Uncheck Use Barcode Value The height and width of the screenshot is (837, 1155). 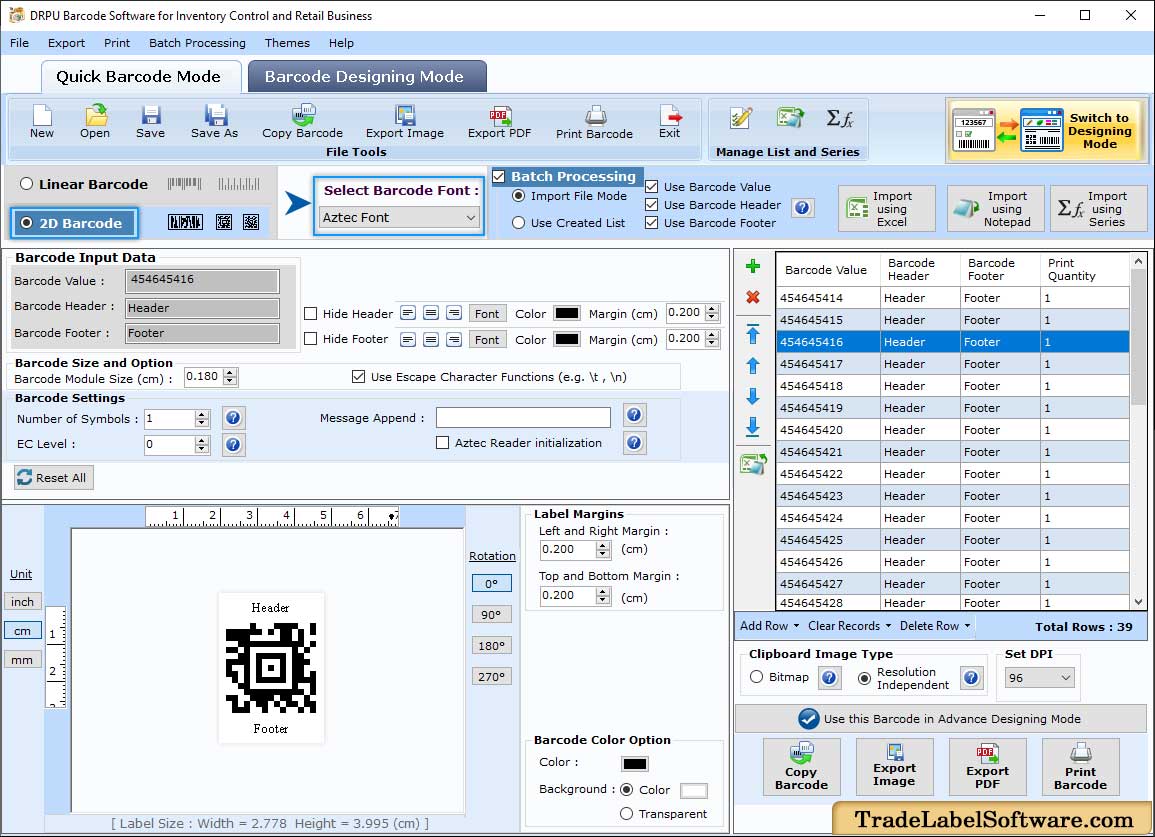click(x=652, y=187)
